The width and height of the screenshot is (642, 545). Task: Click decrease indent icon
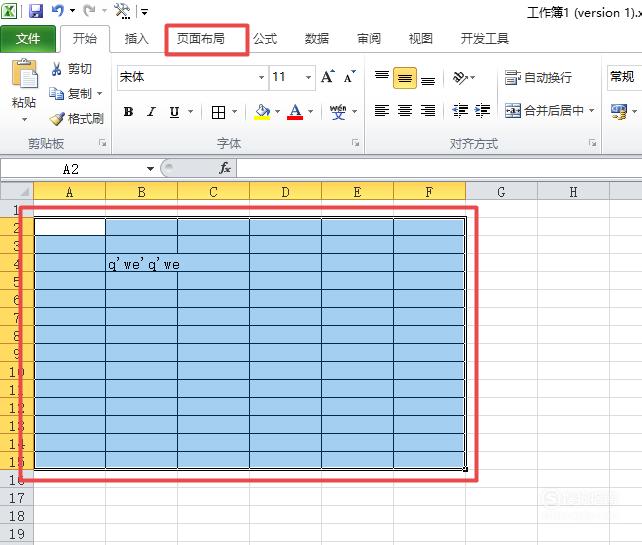click(x=460, y=111)
